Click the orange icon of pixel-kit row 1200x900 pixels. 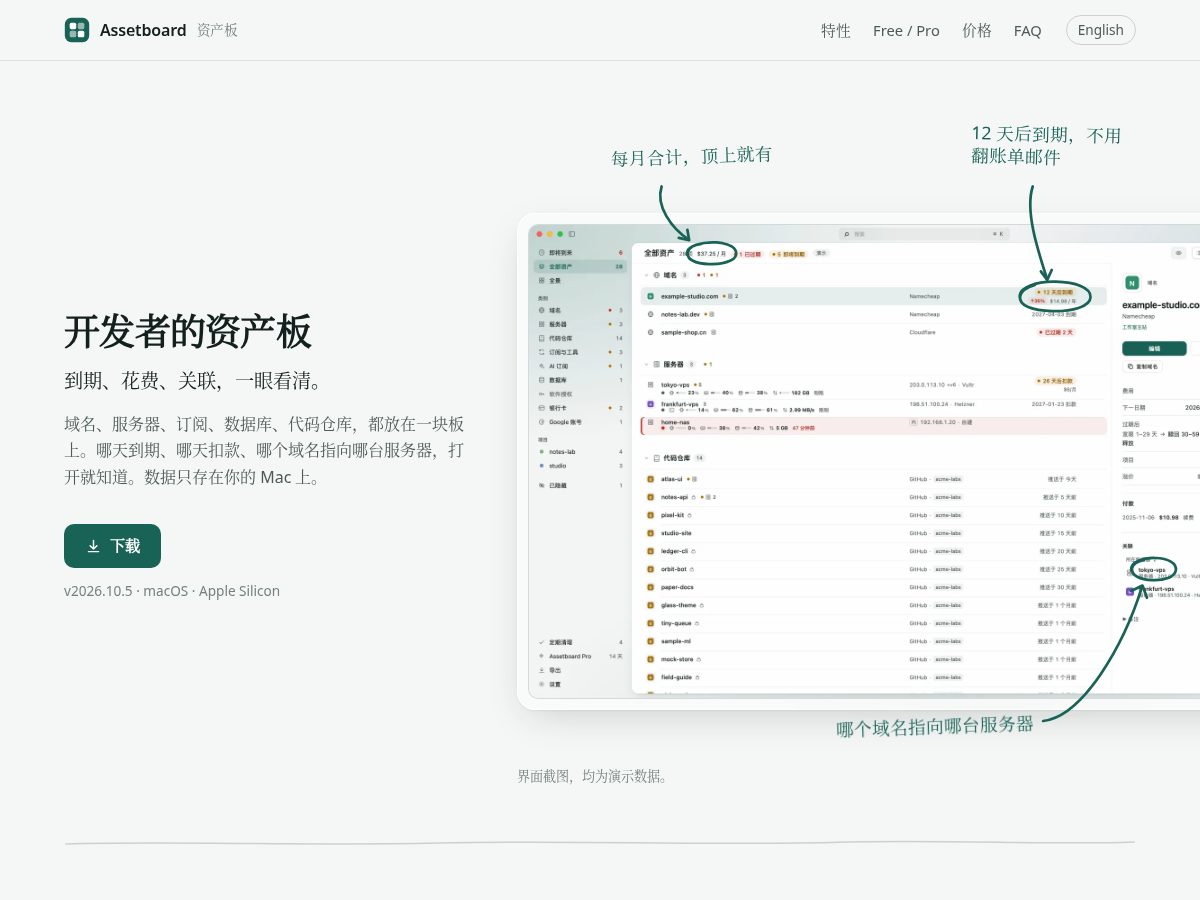click(x=650, y=515)
